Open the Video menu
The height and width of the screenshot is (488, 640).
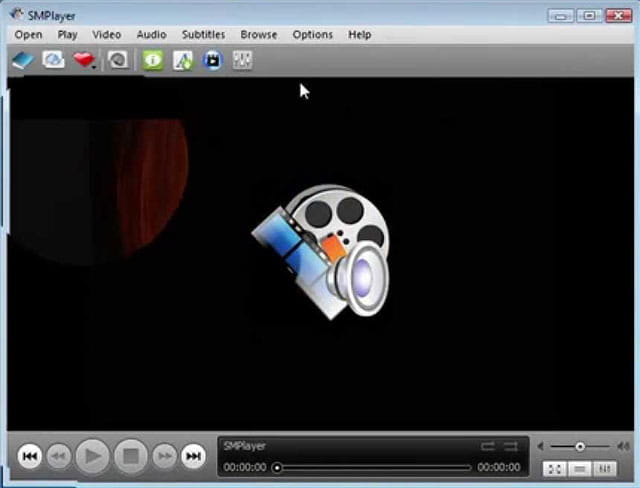[107, 34]
